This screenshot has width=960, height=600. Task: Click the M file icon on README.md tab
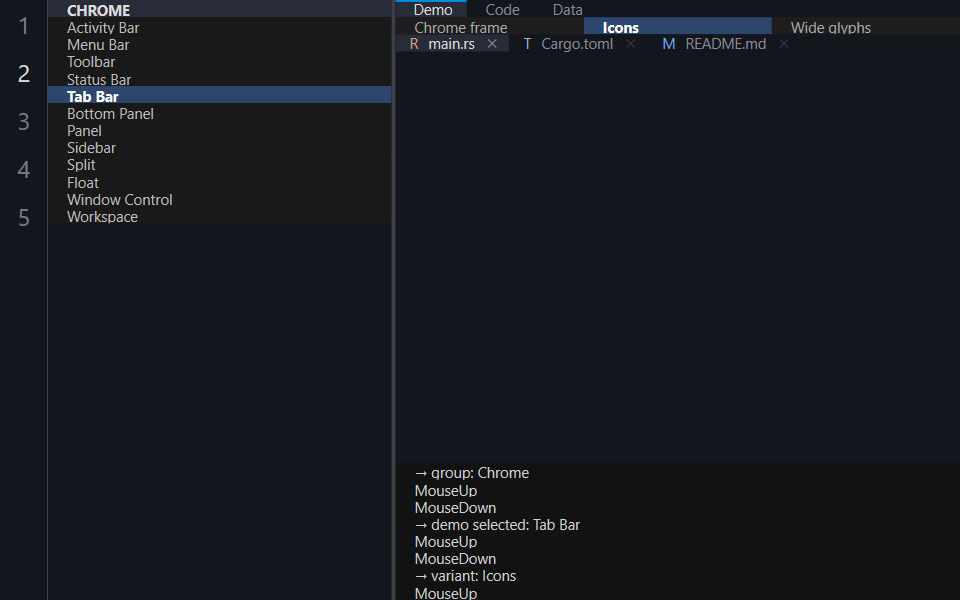(669, 44)
